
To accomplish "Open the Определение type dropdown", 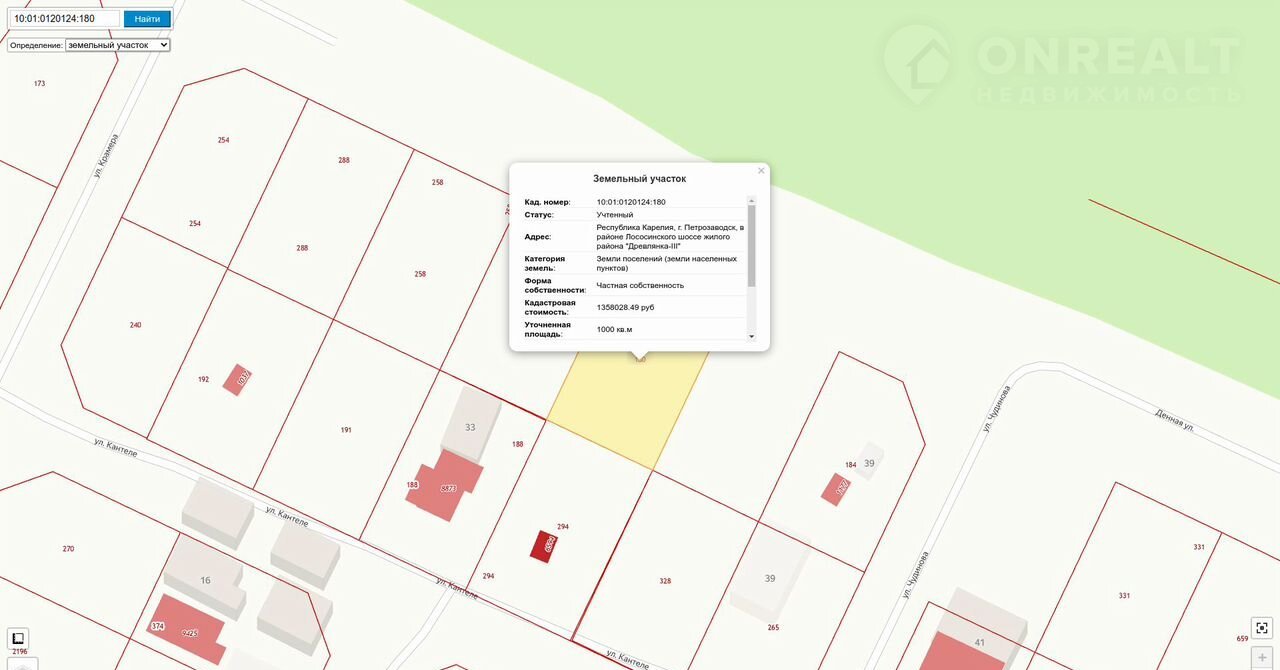I will pyautogui.click(x=118, y=45).
